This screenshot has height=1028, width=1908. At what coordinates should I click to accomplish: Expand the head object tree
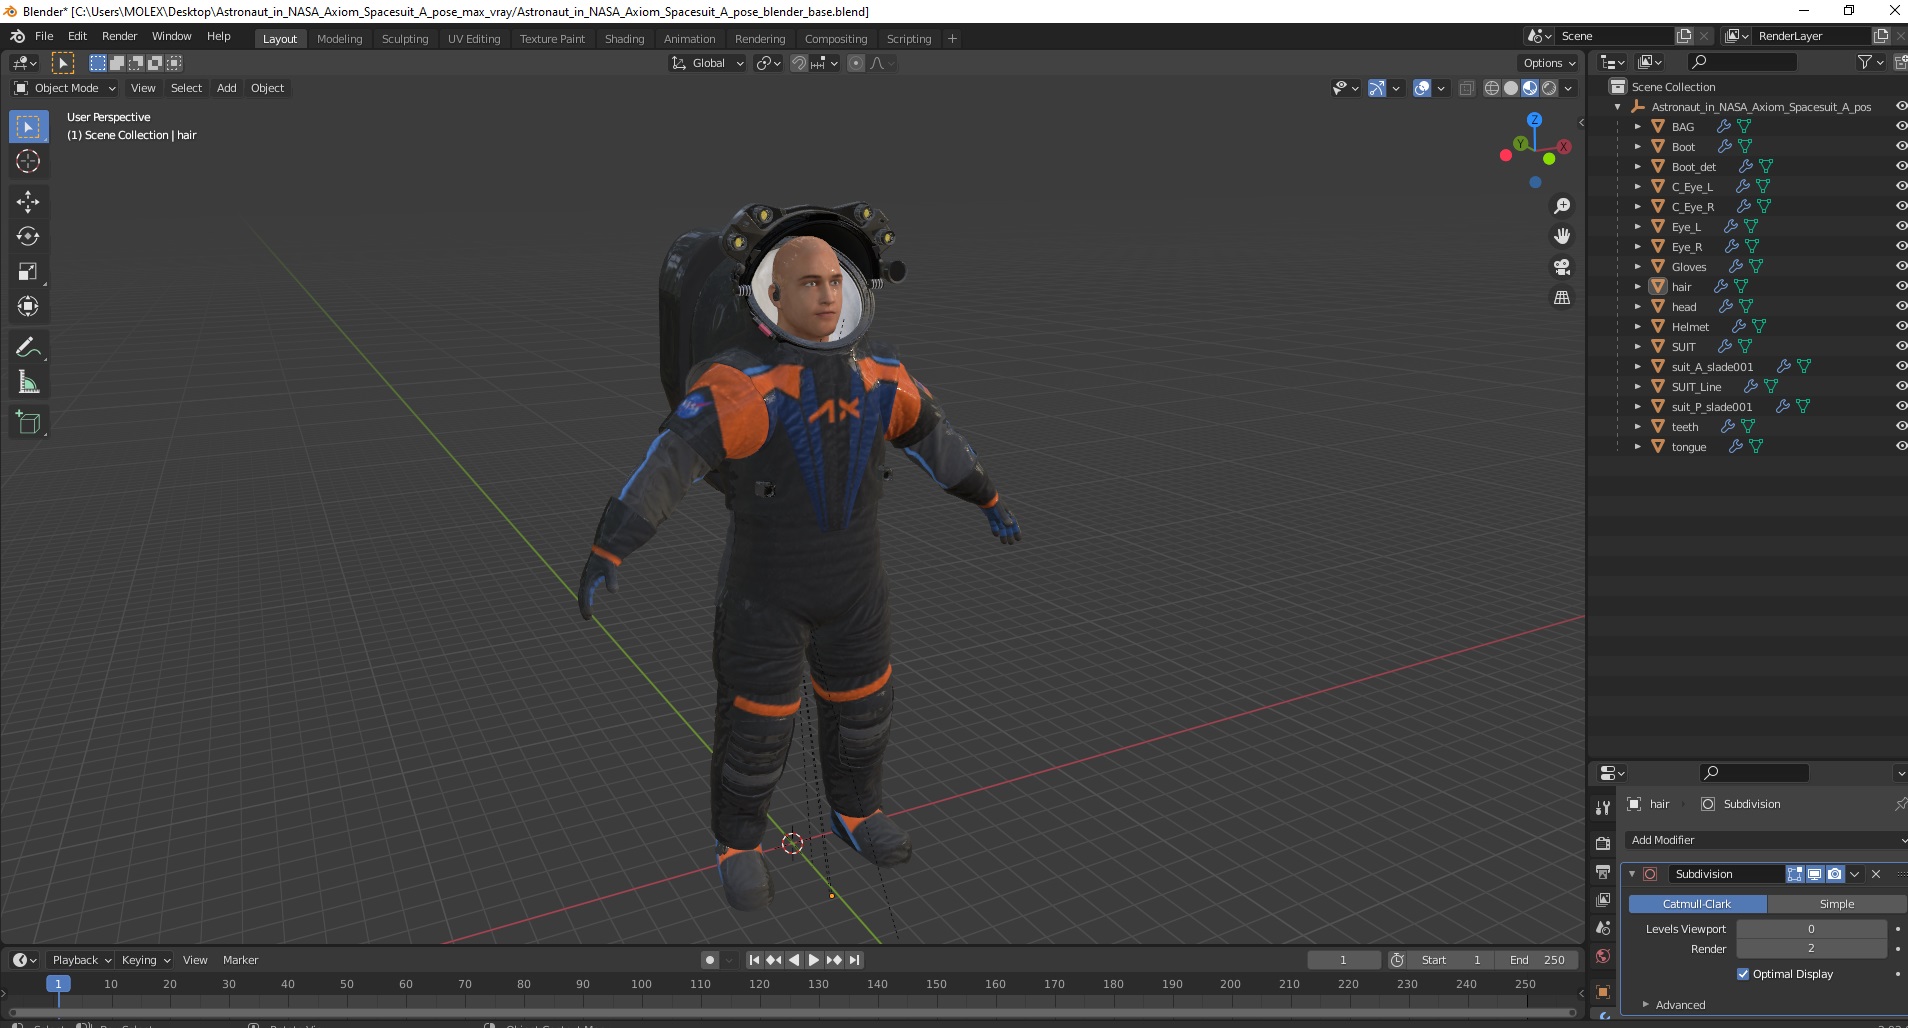[x=1637, y=306]
